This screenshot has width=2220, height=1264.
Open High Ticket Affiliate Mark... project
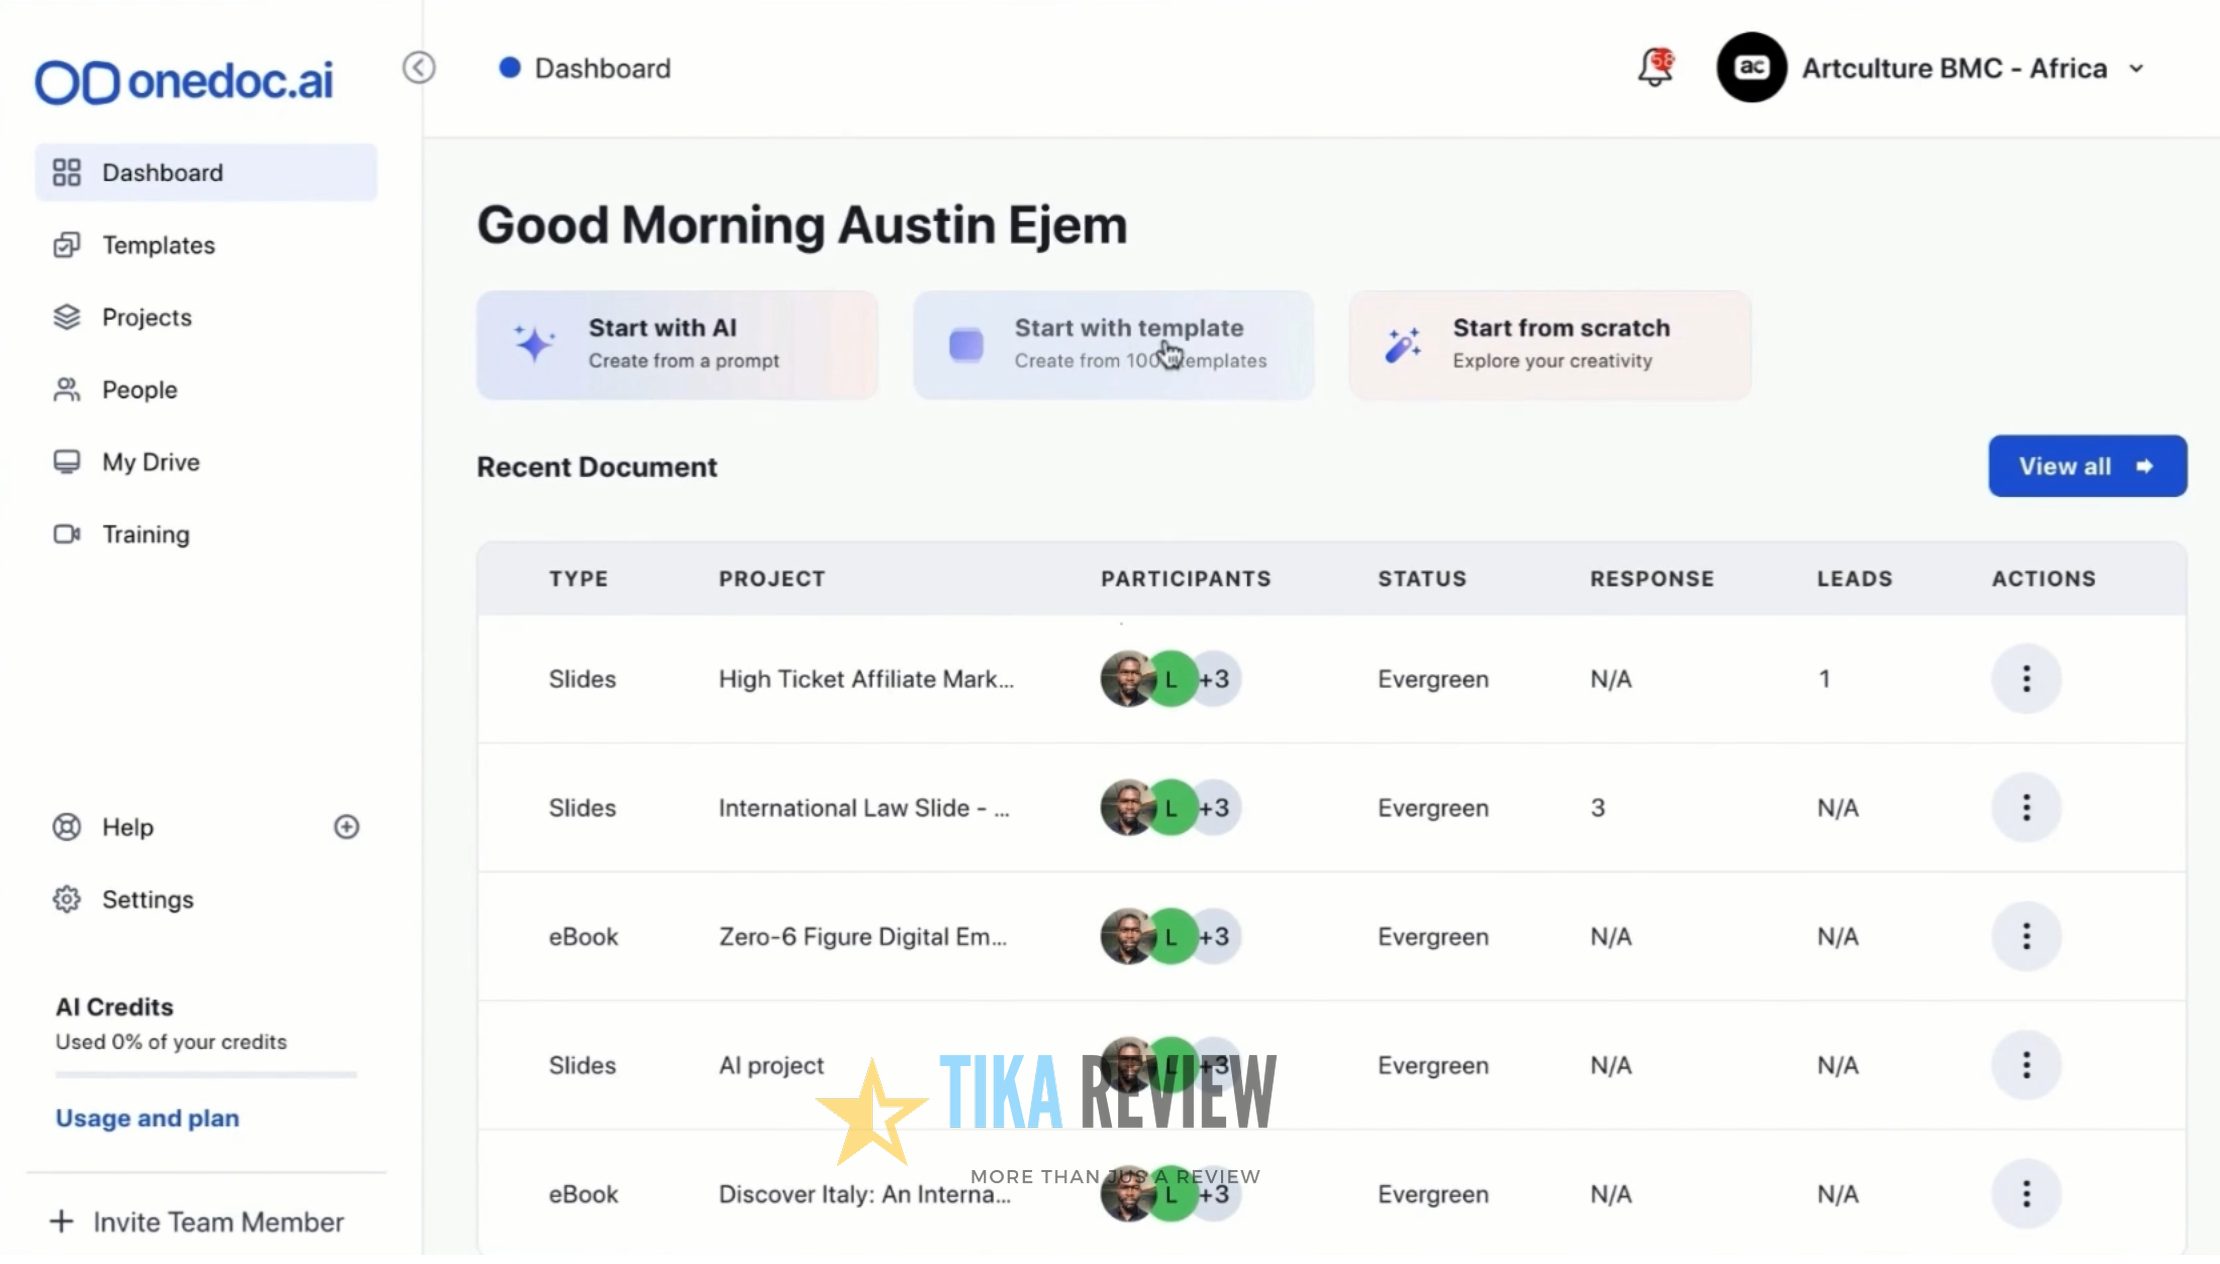866,679
